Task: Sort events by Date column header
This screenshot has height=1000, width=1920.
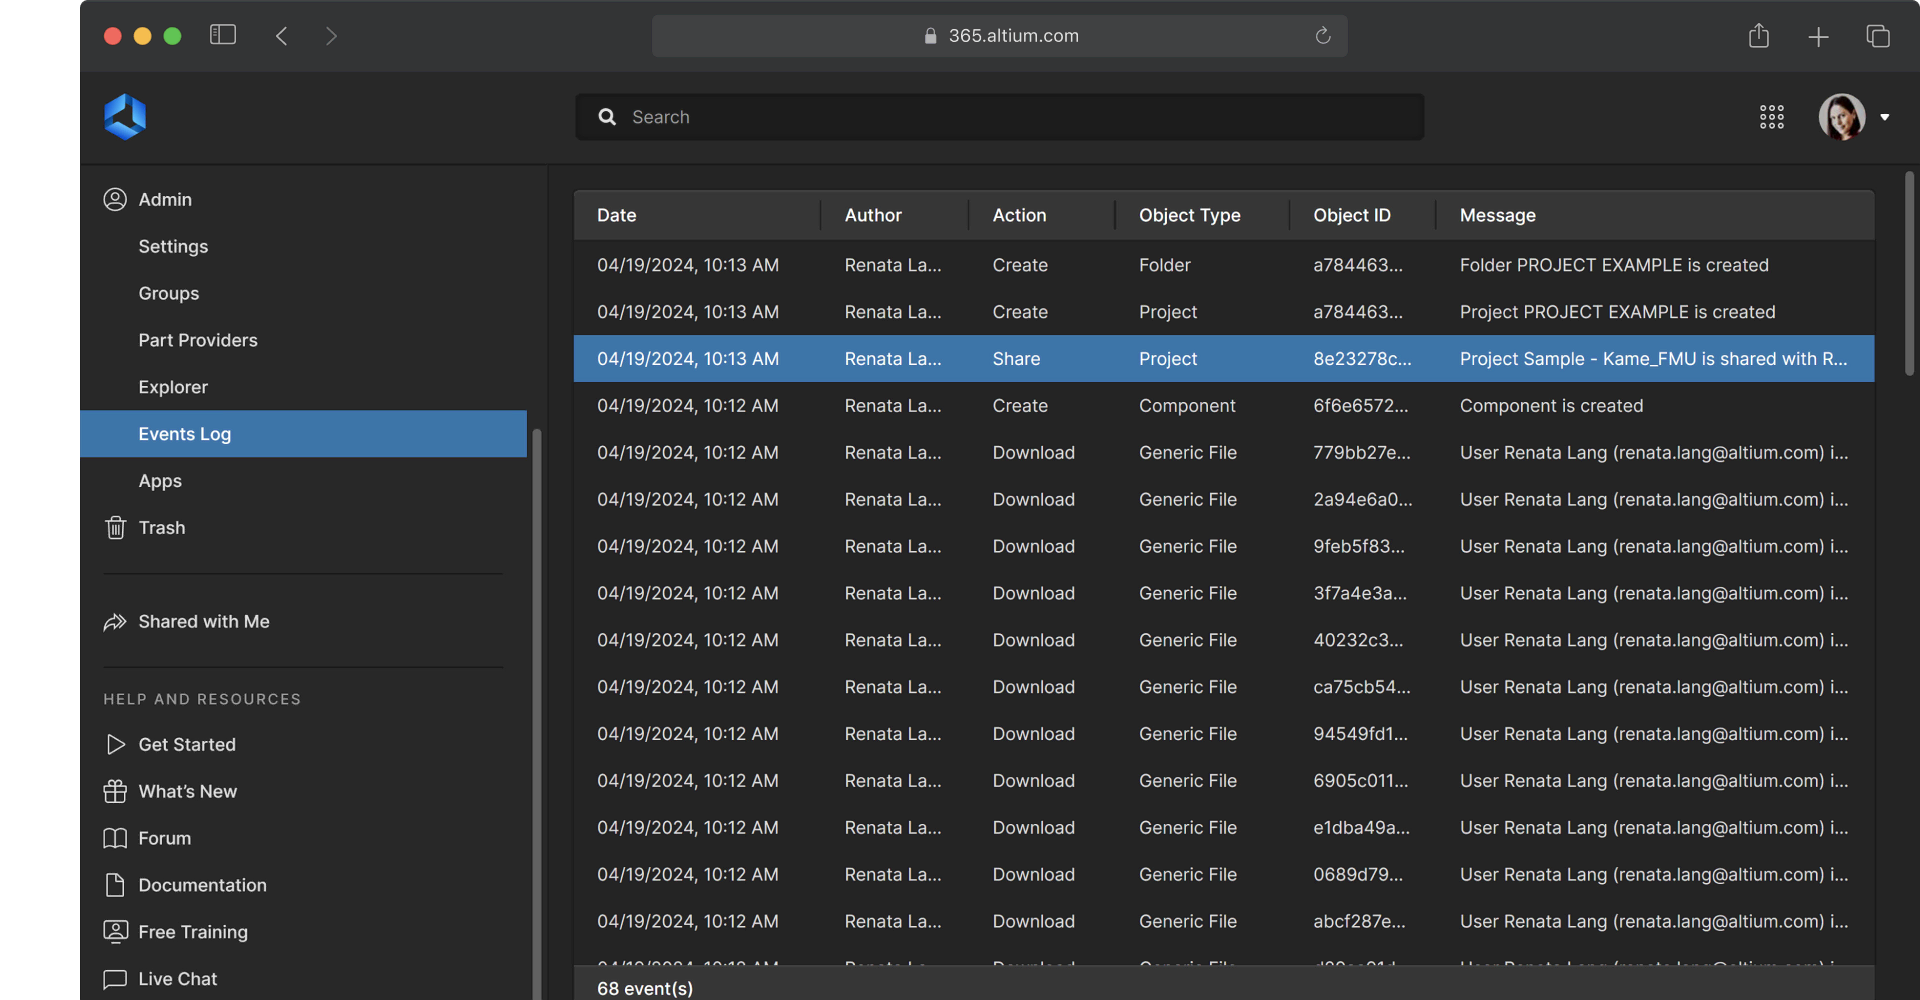Action: pyautogui.click(x=616, y=215)
